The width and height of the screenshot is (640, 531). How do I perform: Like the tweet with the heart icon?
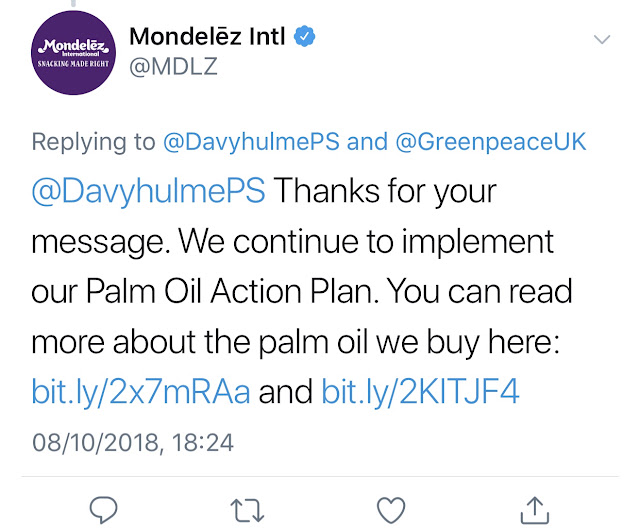391,510
